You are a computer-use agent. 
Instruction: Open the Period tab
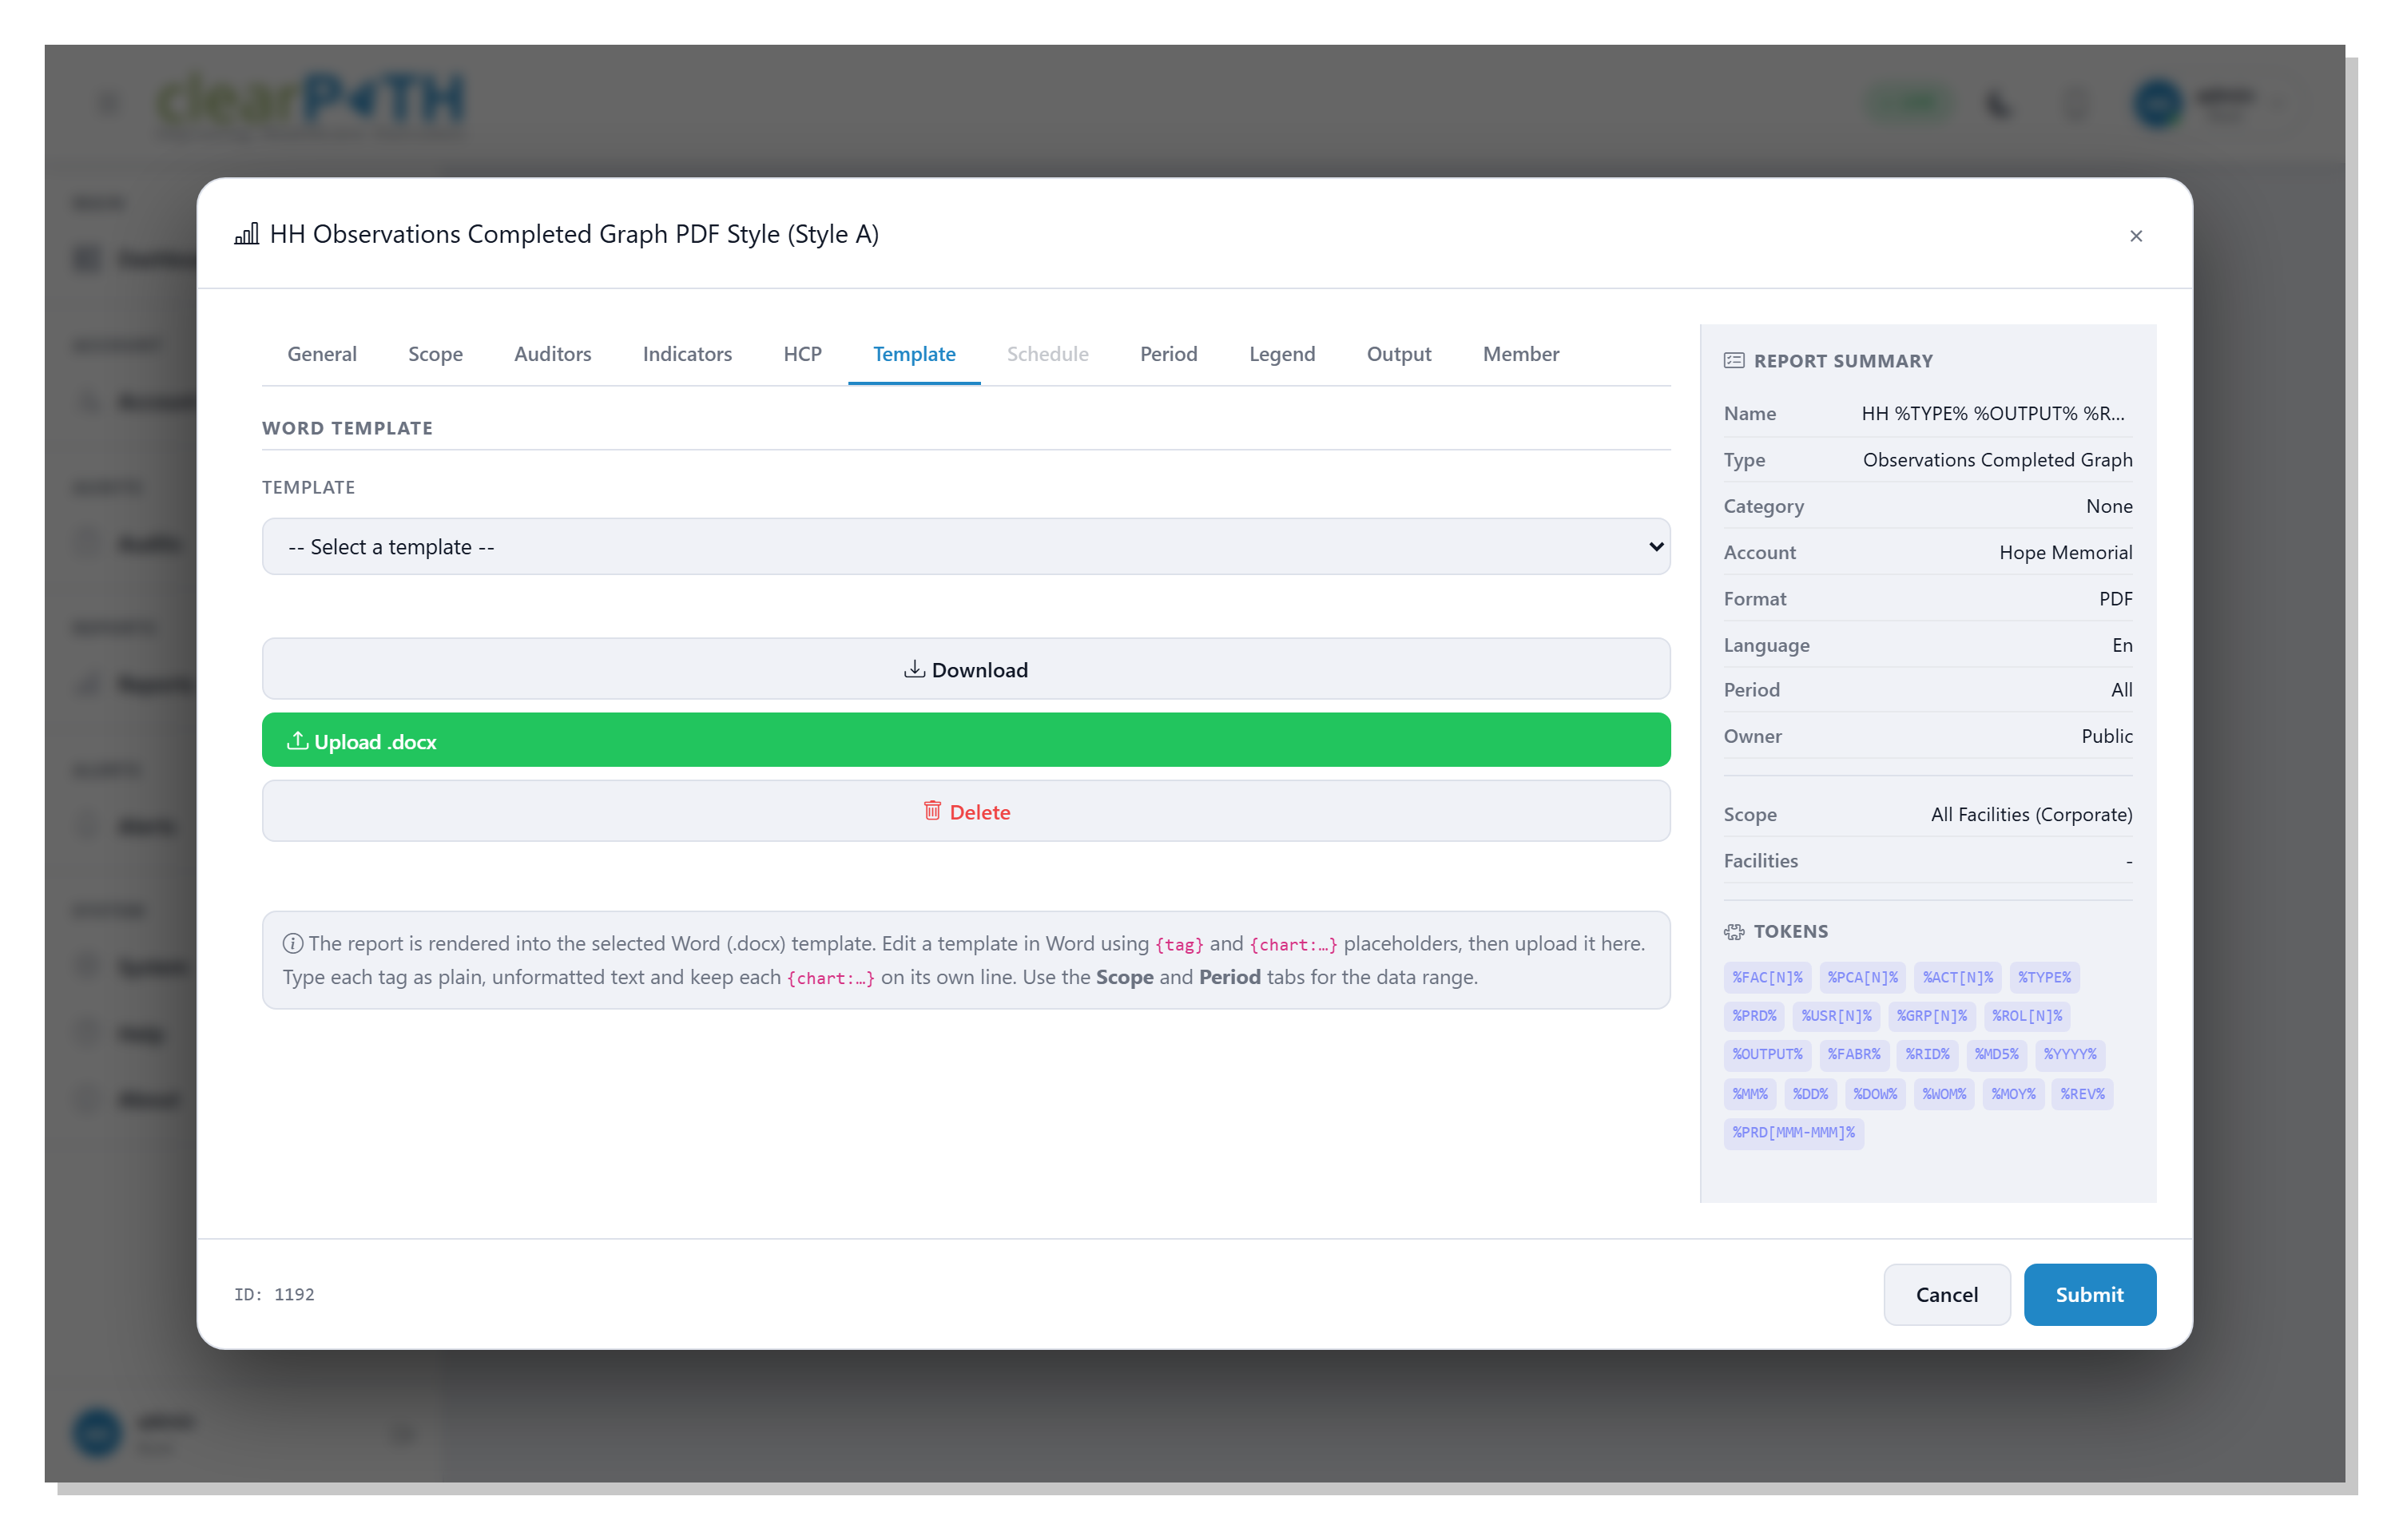coord(1168,354)
